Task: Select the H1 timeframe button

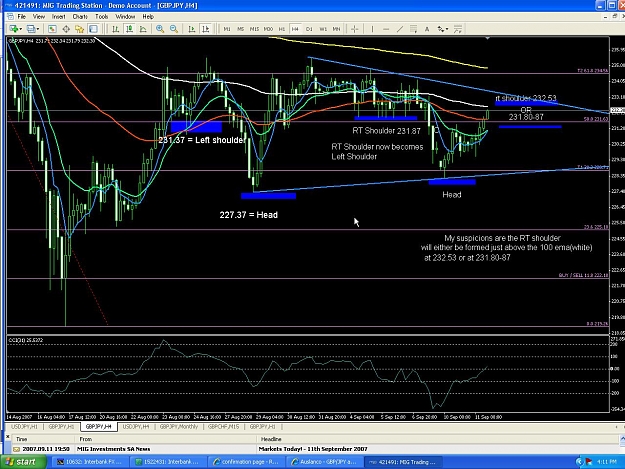Action: point(282,29)
